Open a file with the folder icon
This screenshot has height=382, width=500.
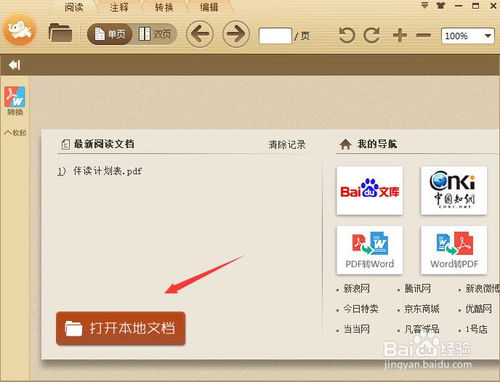(x=60, y=33)
